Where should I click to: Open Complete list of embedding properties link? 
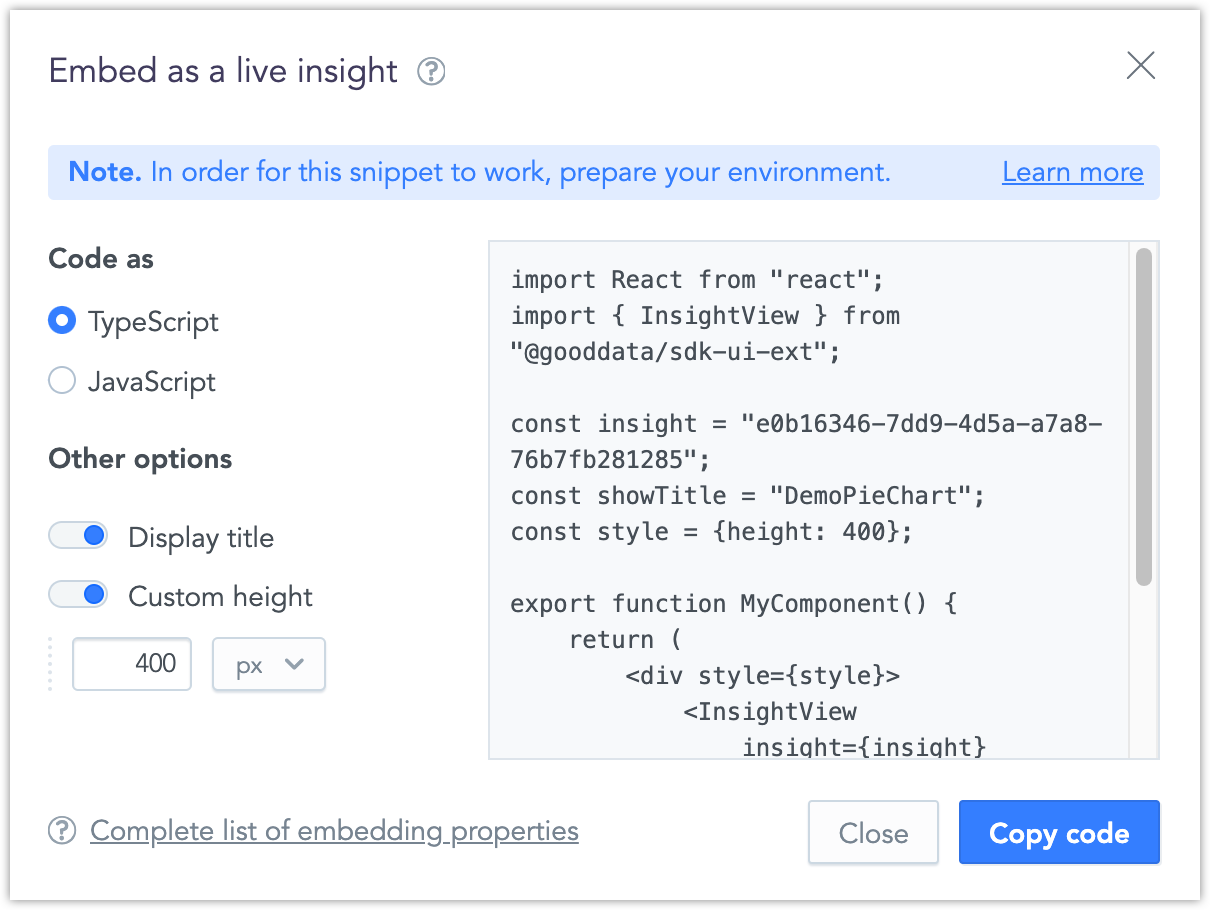click(x=334, y=831)
